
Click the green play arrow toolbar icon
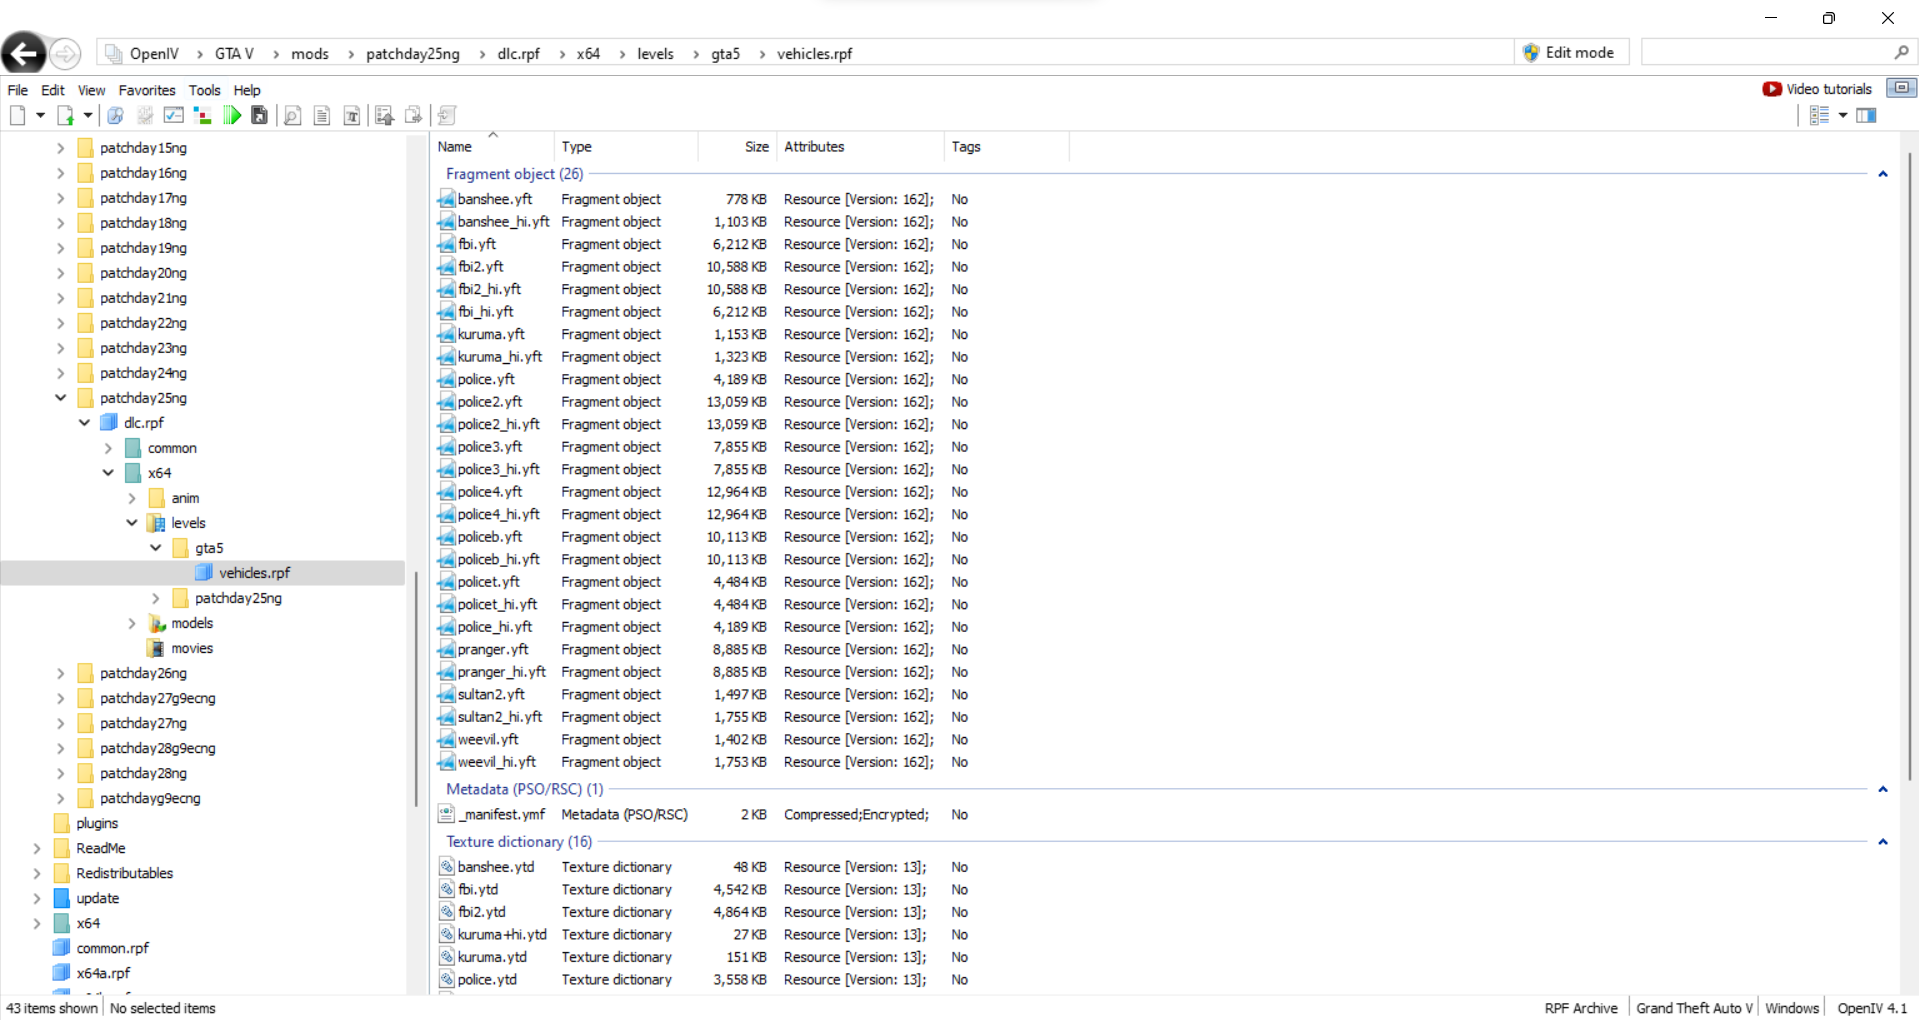(x=232, y=116)
